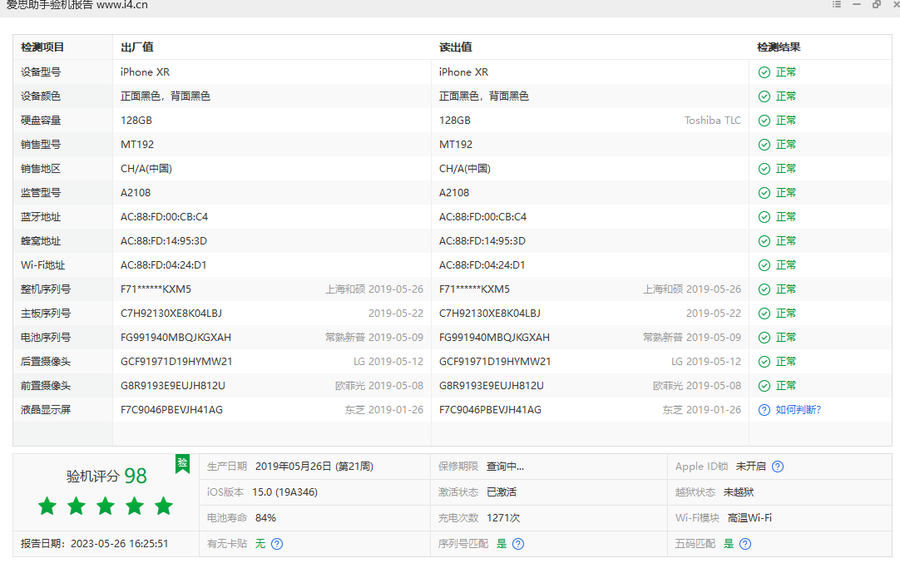Click GCF91971D19HYMW21 in the 读出值 column

[x=495, y=362]
